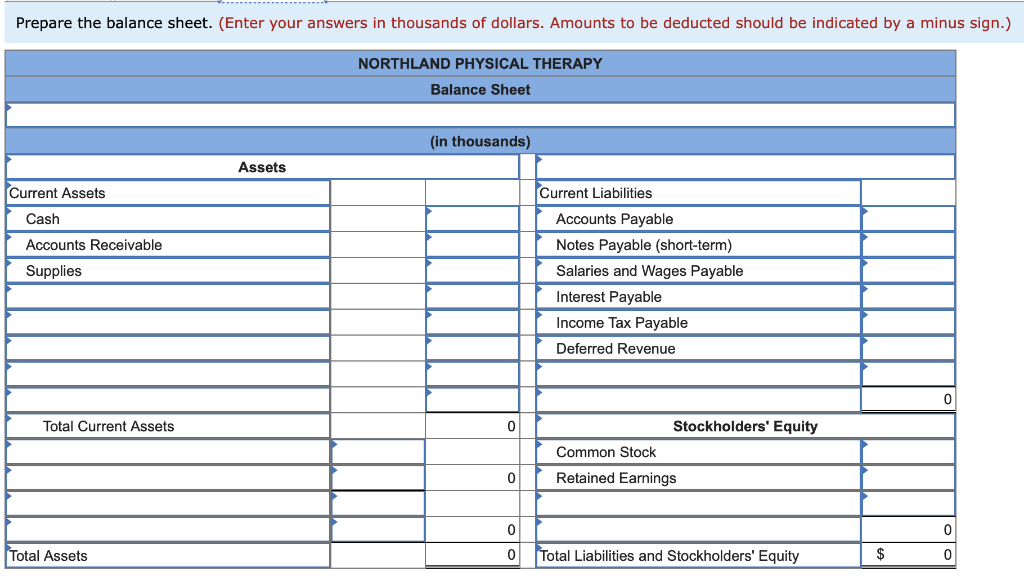Open the liabilities section header dropdown, right of Assets
The width and height of the screenshot is (1024, 580).
745,167
